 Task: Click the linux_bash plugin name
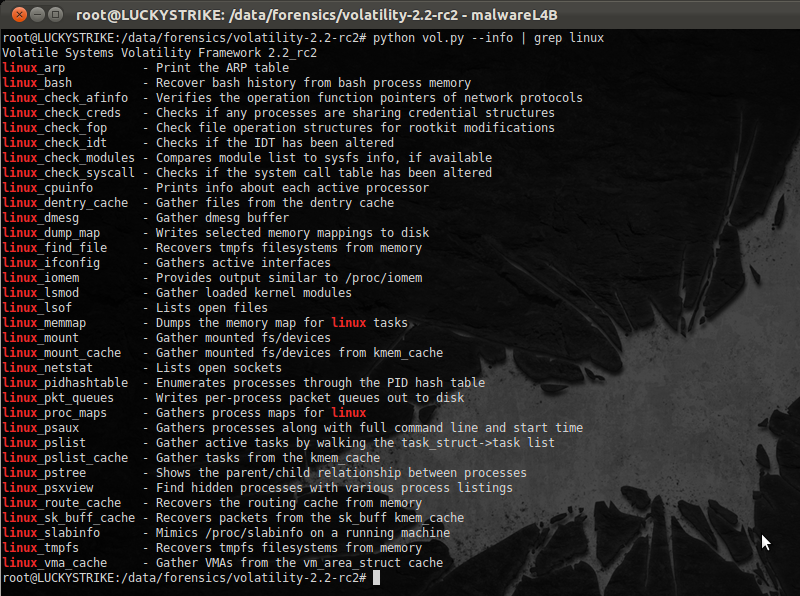tap(37, 83)
